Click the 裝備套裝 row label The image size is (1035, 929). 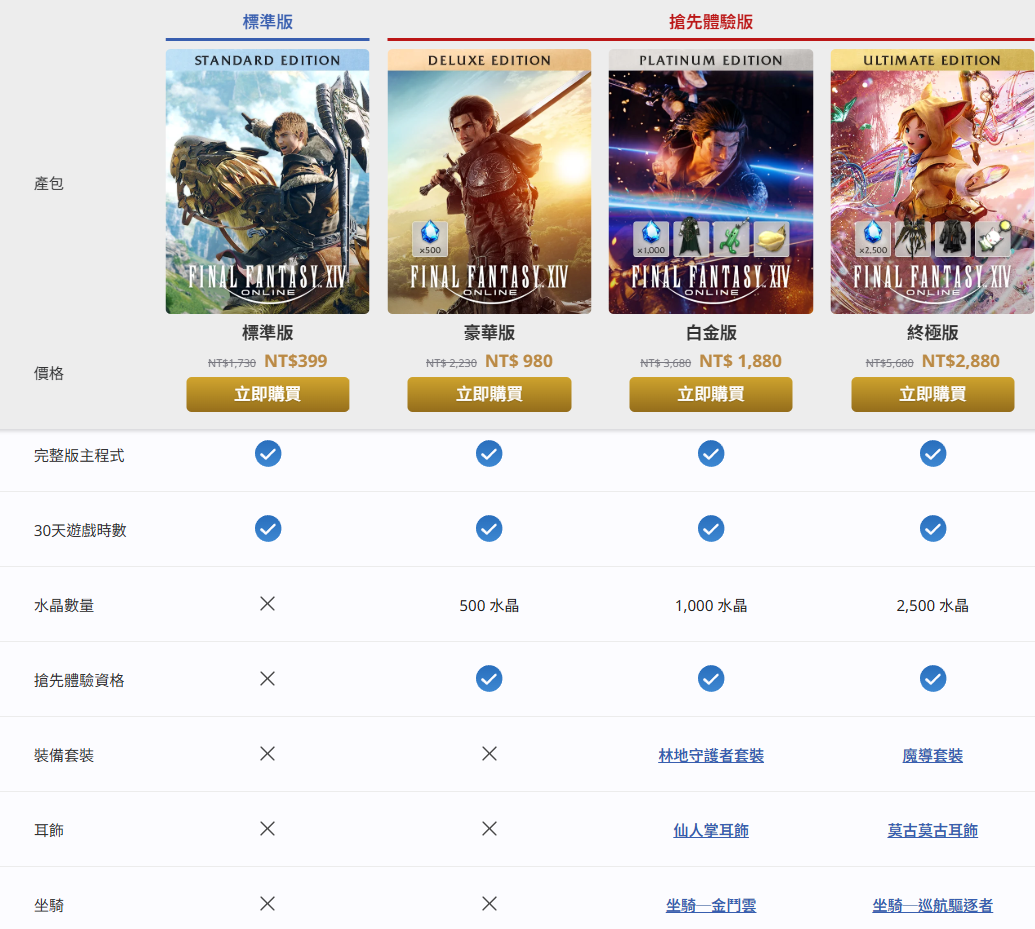click(64, 755)
